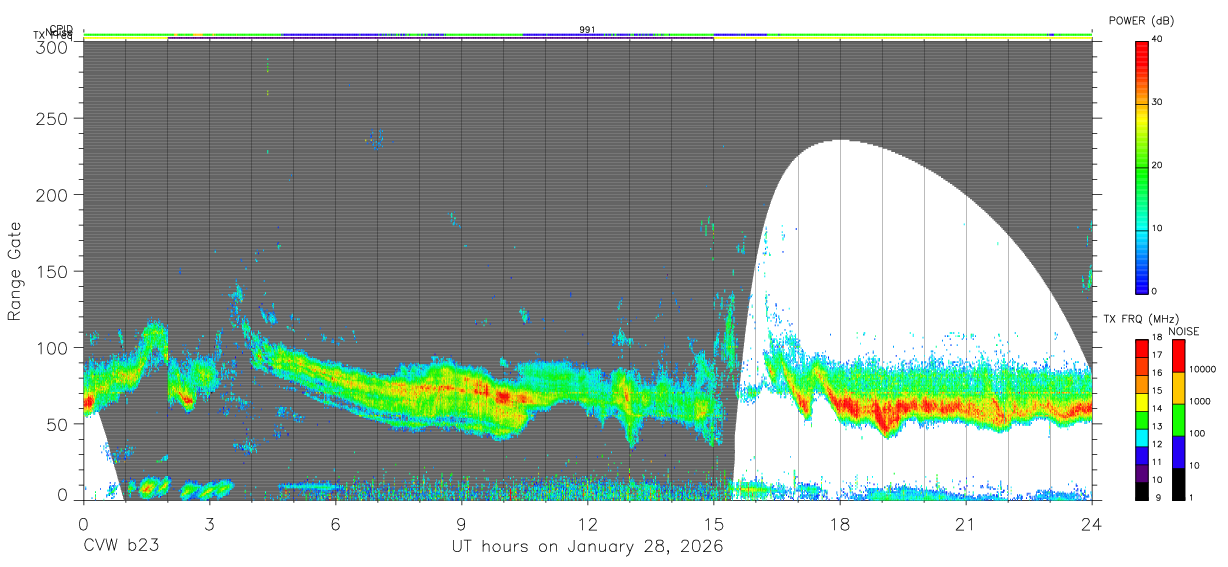Select the 10000 label on noise scale
1228x567 pixels.
[1203, 369]
